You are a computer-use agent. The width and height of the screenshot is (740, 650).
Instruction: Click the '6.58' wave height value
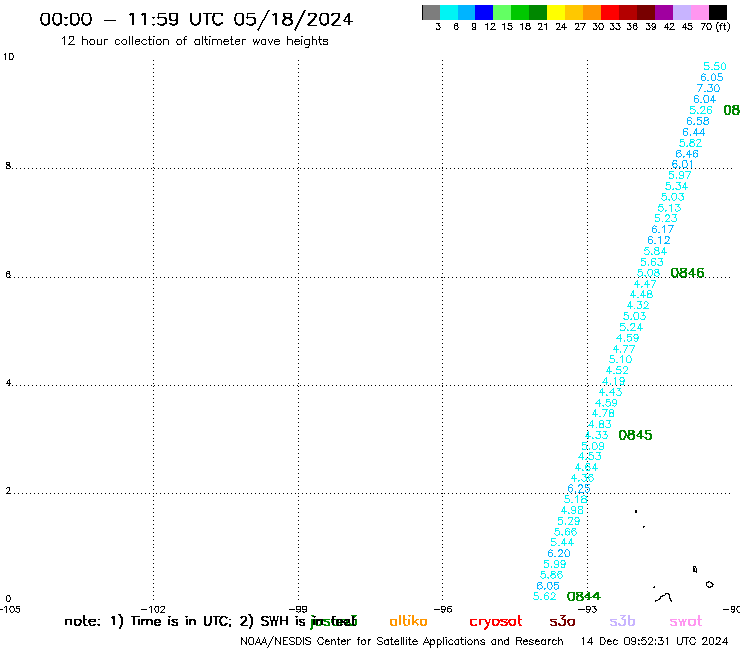[698, 121]
